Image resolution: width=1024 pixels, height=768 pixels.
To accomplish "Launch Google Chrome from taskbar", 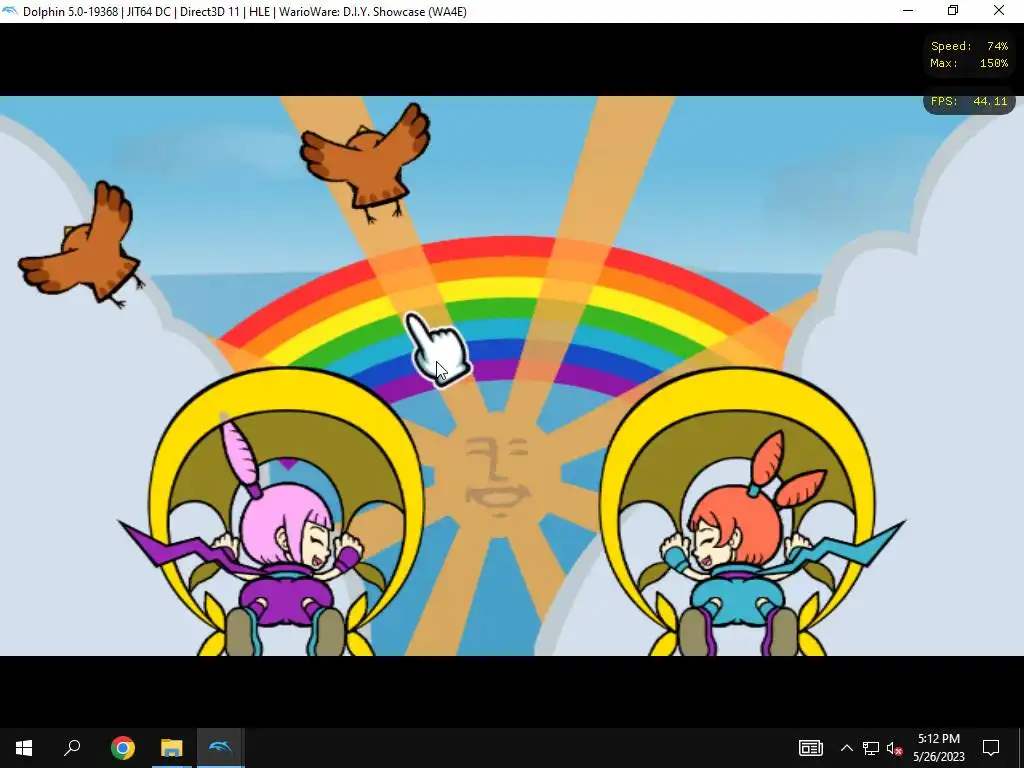I will (123, 748).
